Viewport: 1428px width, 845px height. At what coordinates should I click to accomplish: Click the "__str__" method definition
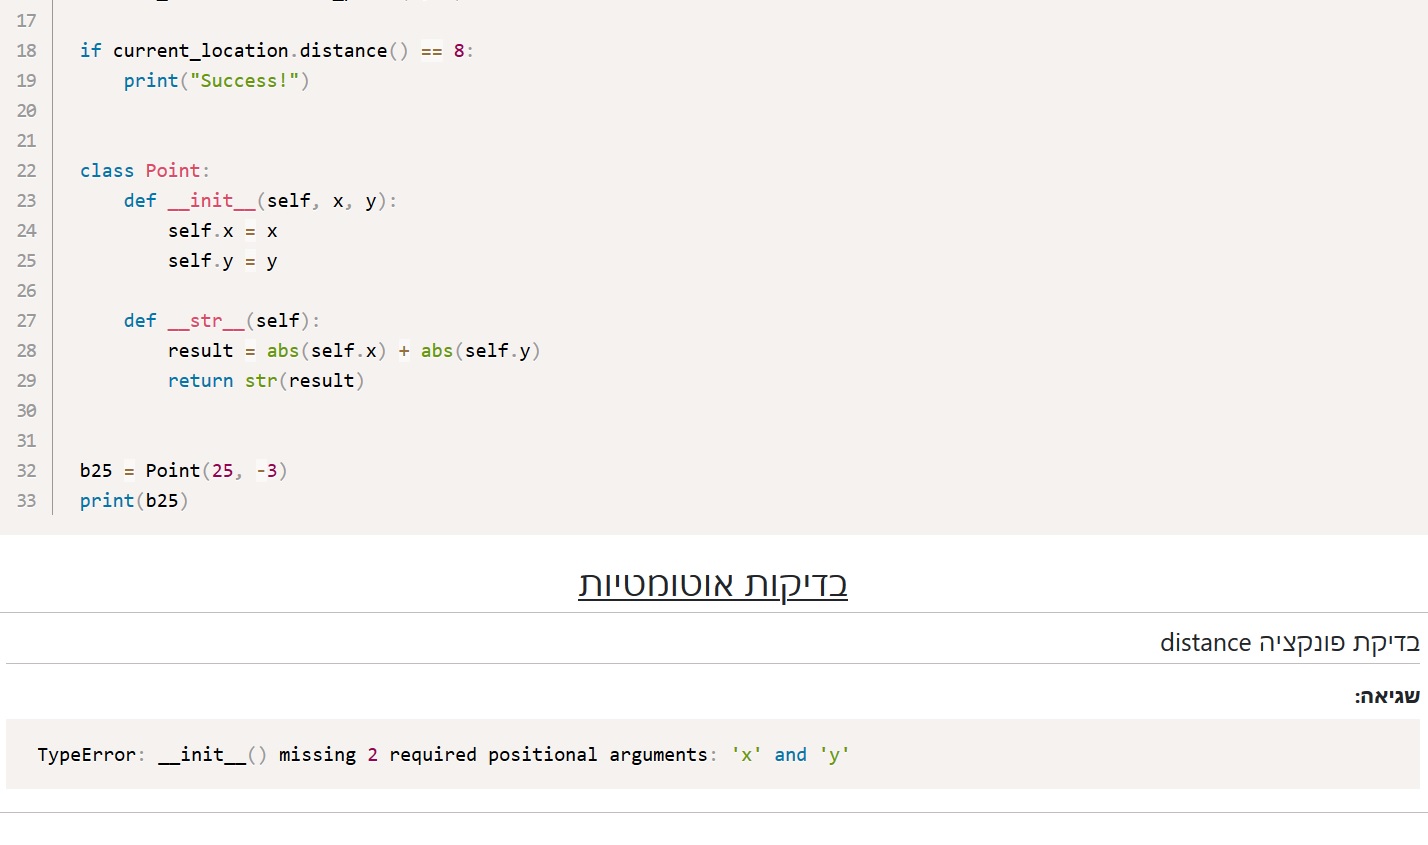[206, 320]
